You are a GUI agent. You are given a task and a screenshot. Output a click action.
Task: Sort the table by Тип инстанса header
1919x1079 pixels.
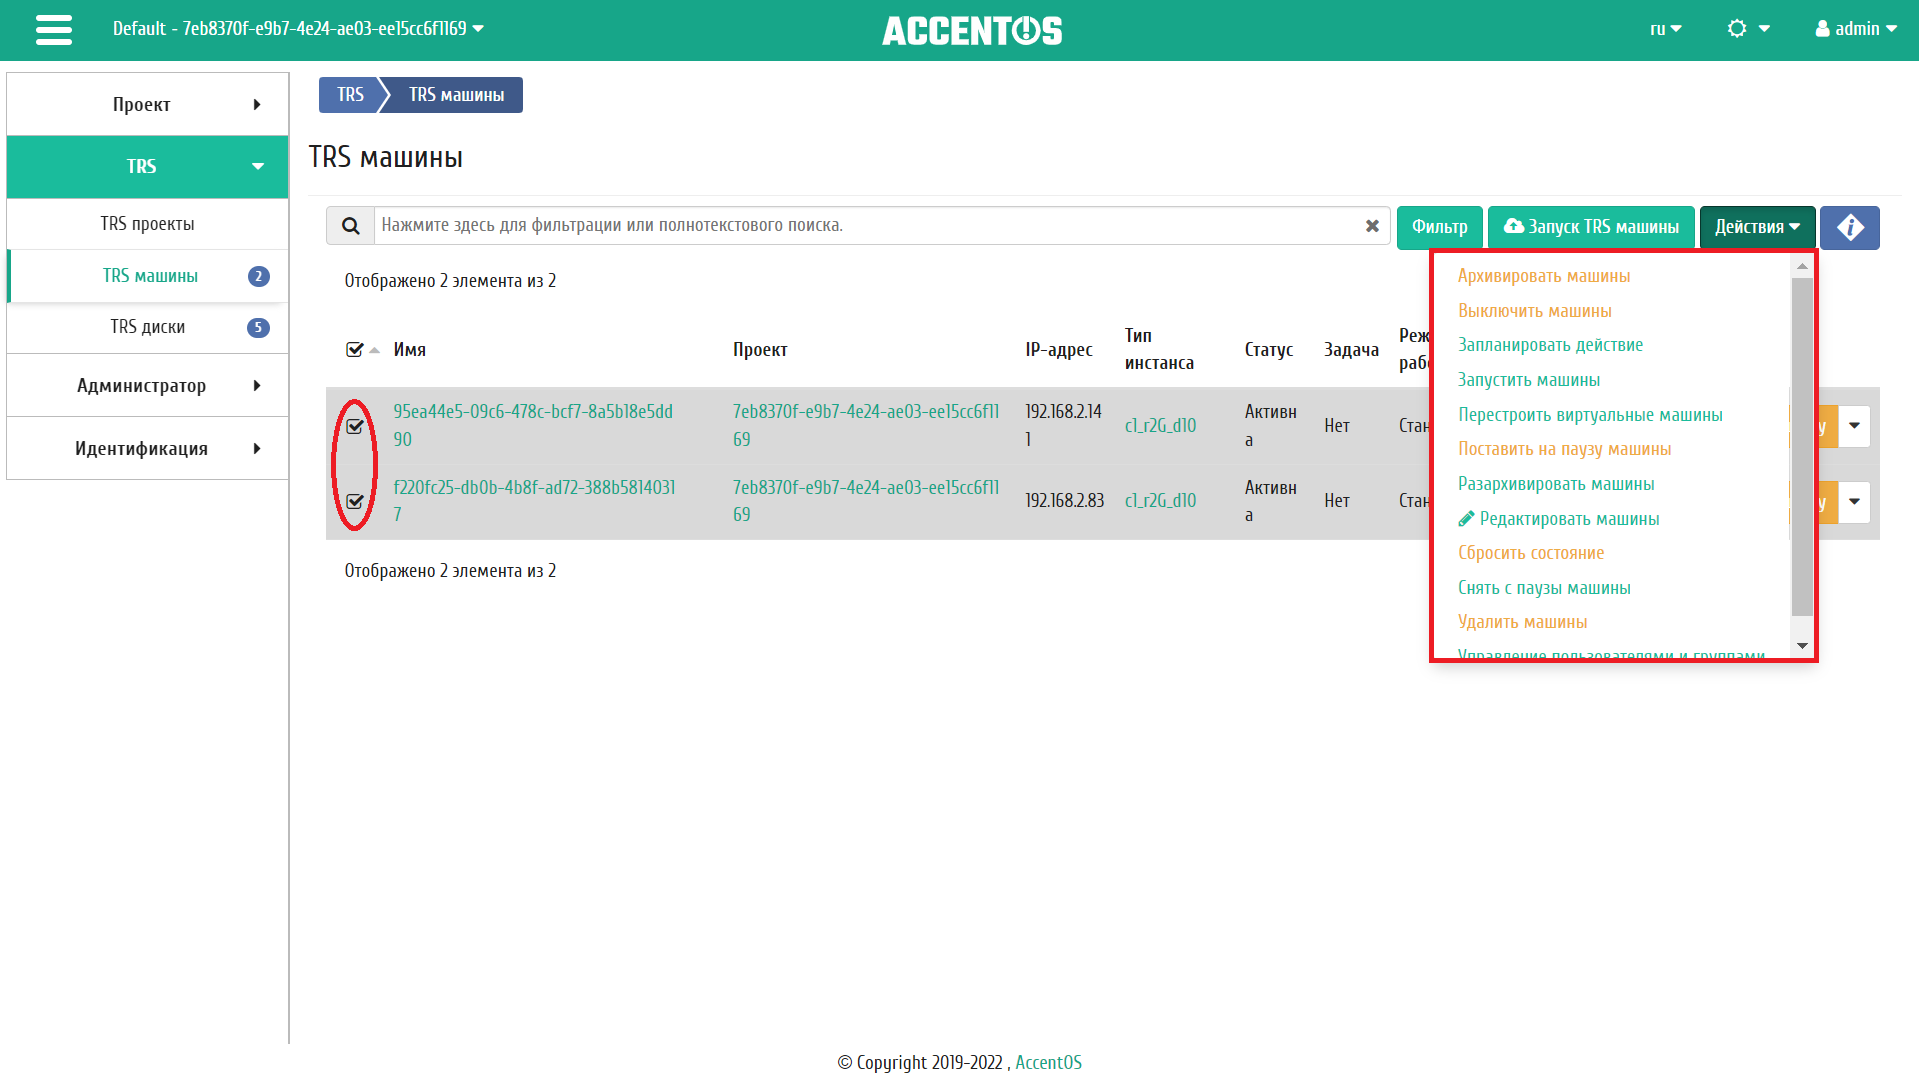(1159, 350)
